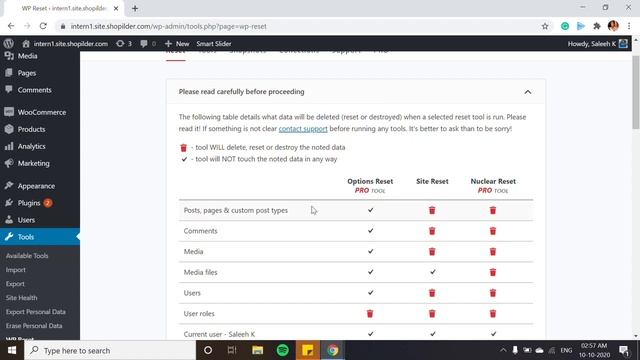The image size is (640, 360).
Task: Open Available Tools submenu item
Action: click(27, 256)
